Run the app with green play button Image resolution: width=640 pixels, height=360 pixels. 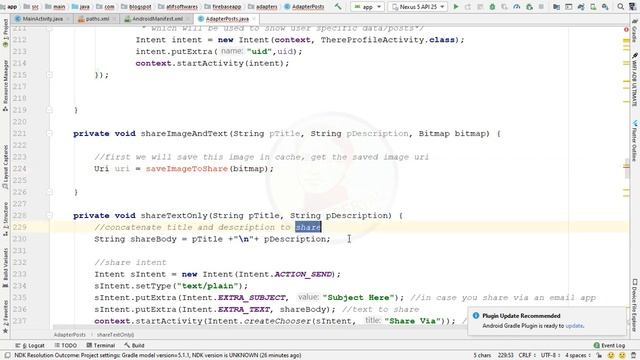[x=456, y=7]
